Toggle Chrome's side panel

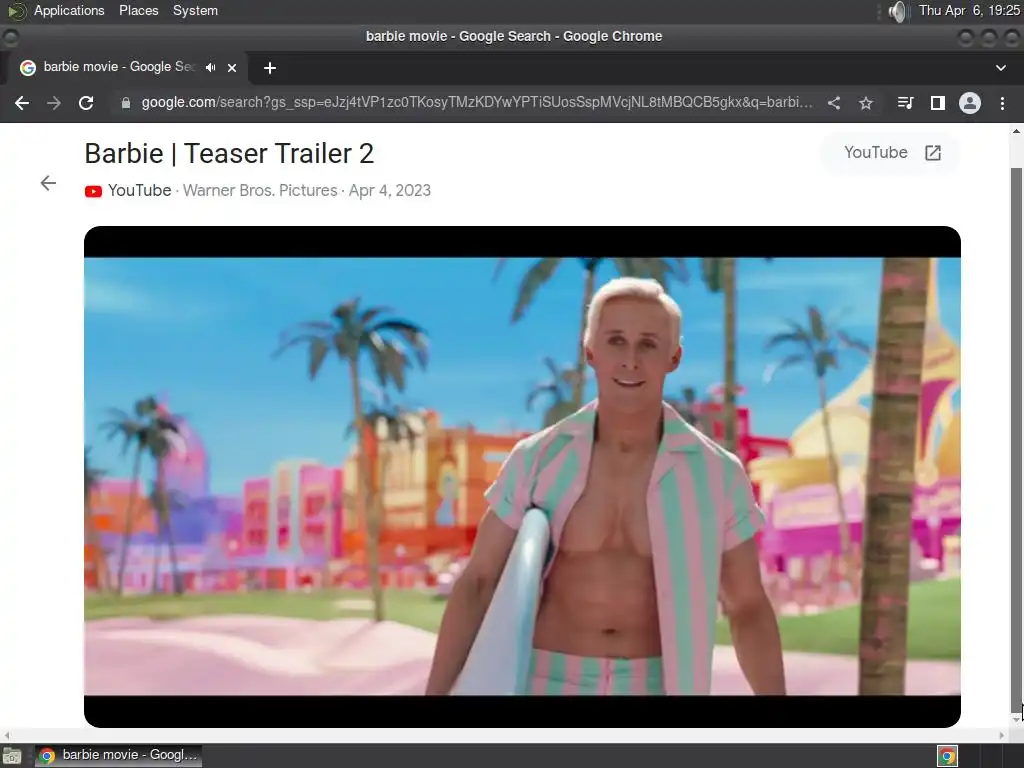(x=938, y=103)
